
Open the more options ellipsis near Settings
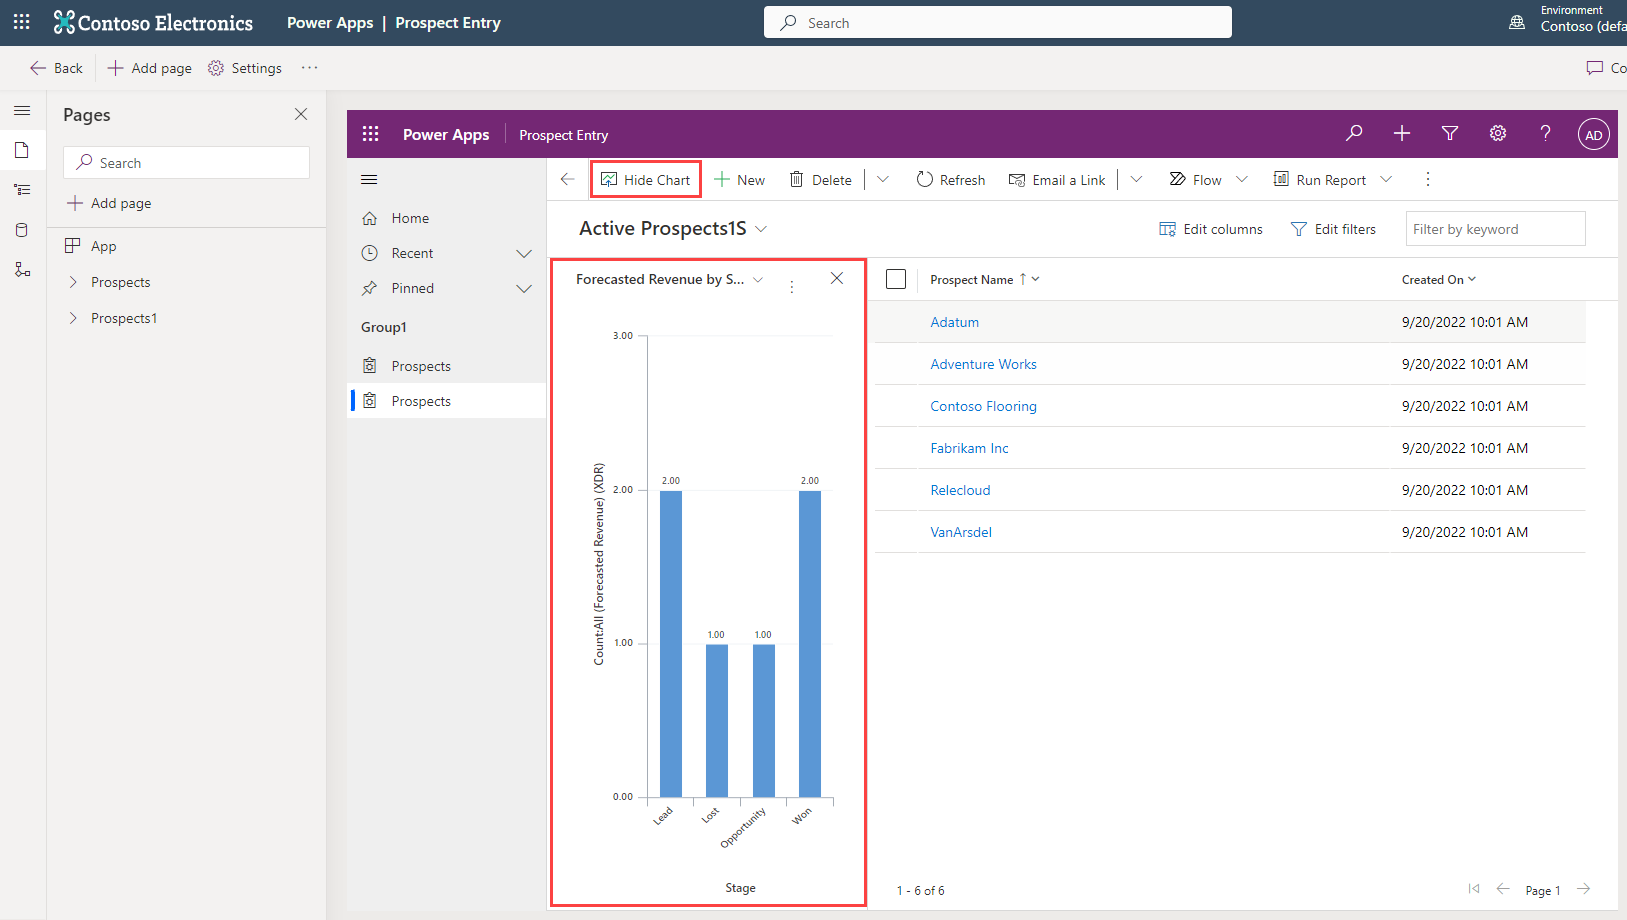[310, 68]
